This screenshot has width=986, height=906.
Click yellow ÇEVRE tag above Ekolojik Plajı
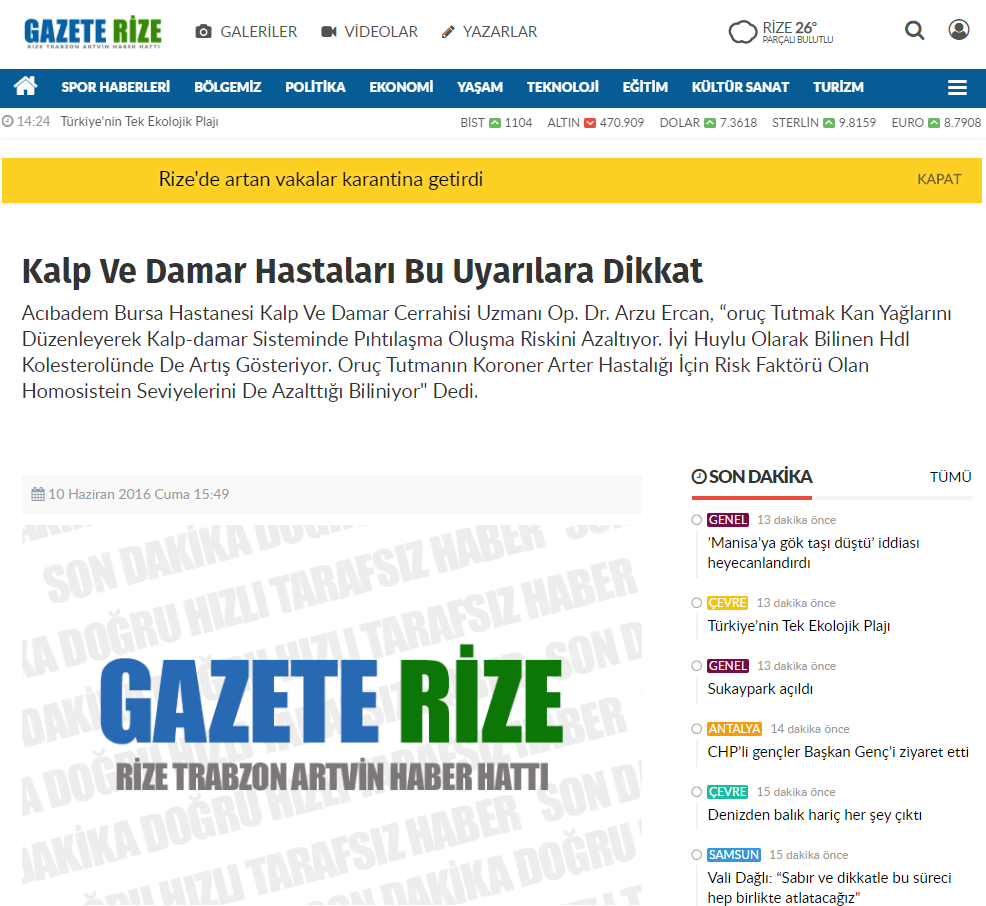tap(728, 603)
